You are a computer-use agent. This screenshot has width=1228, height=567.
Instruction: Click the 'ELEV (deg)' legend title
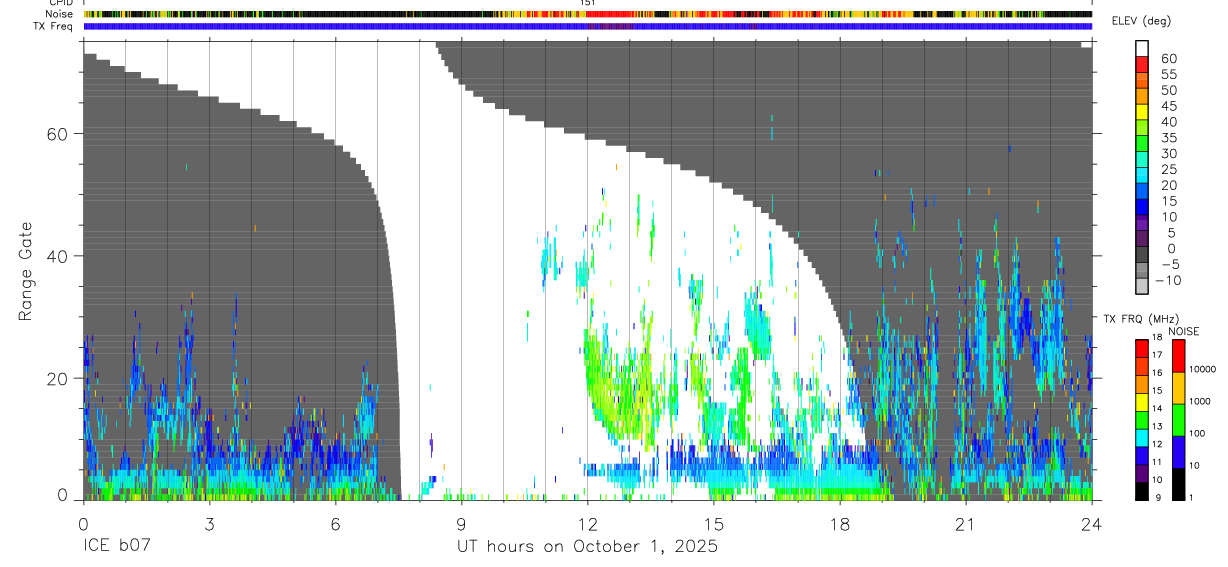click(1142, 21)
